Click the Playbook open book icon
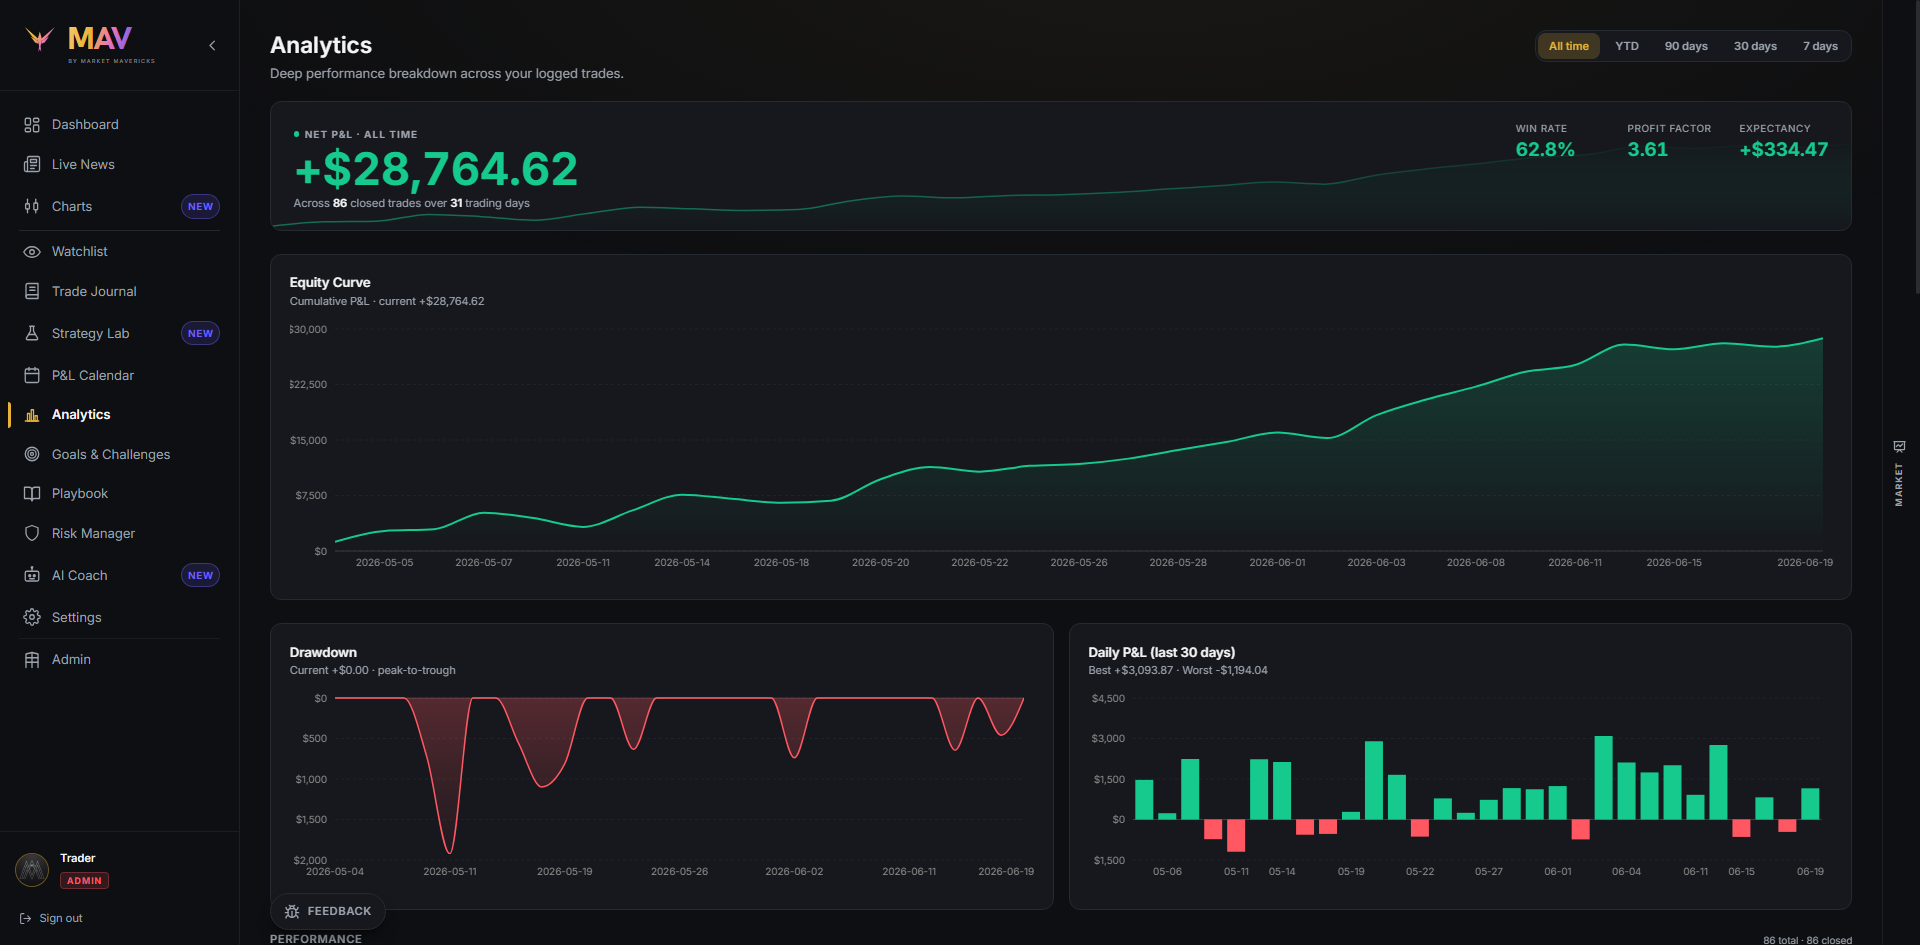The width and height of the screenshot is (1920, 945). 32,494
